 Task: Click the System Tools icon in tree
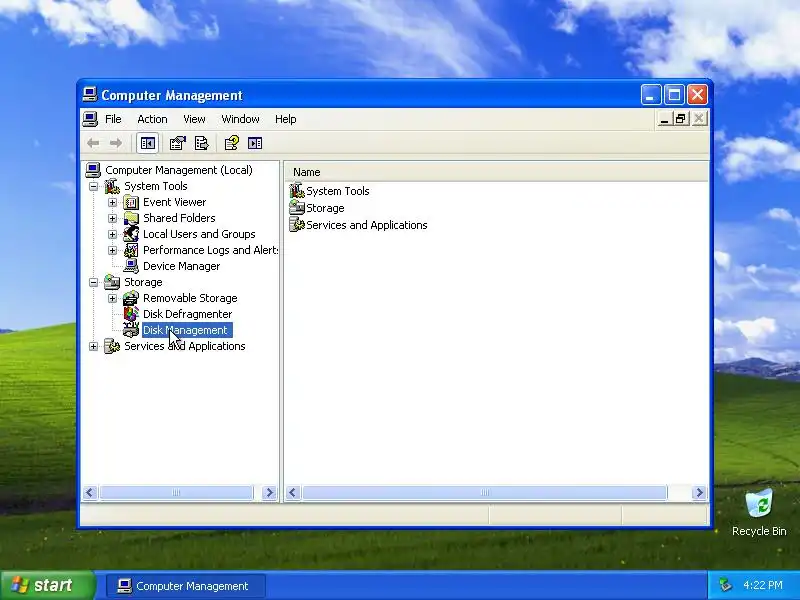click(112, 186)
